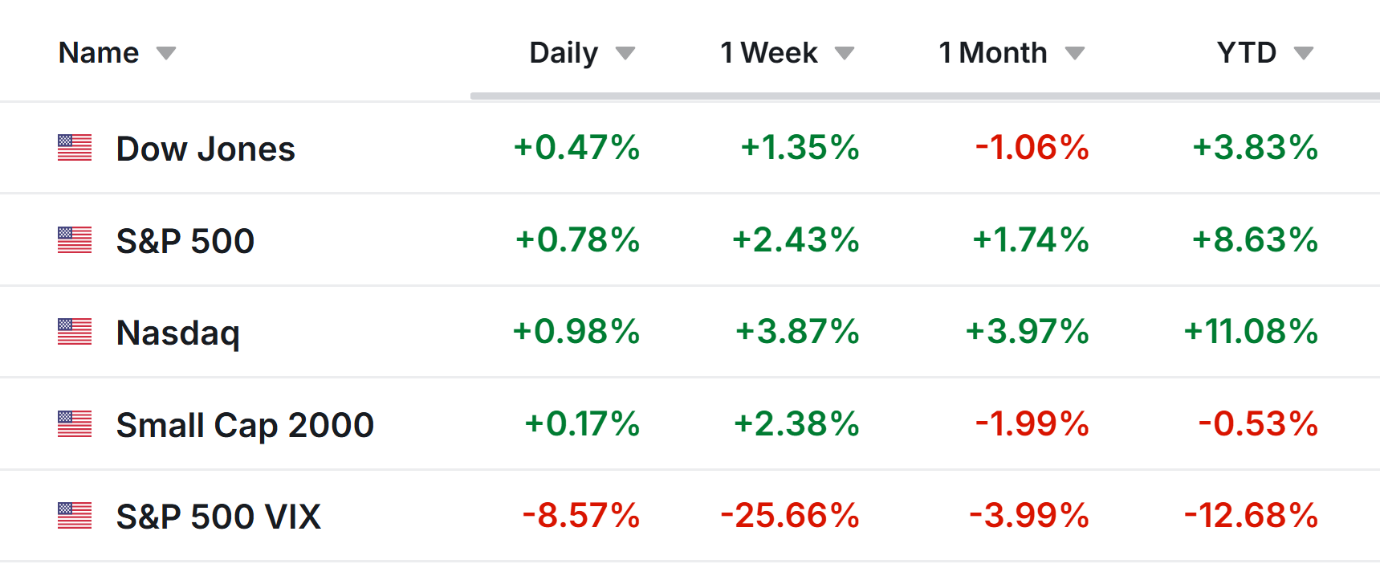Click VIX 1 Week value -25.66%

coord(790,516)
